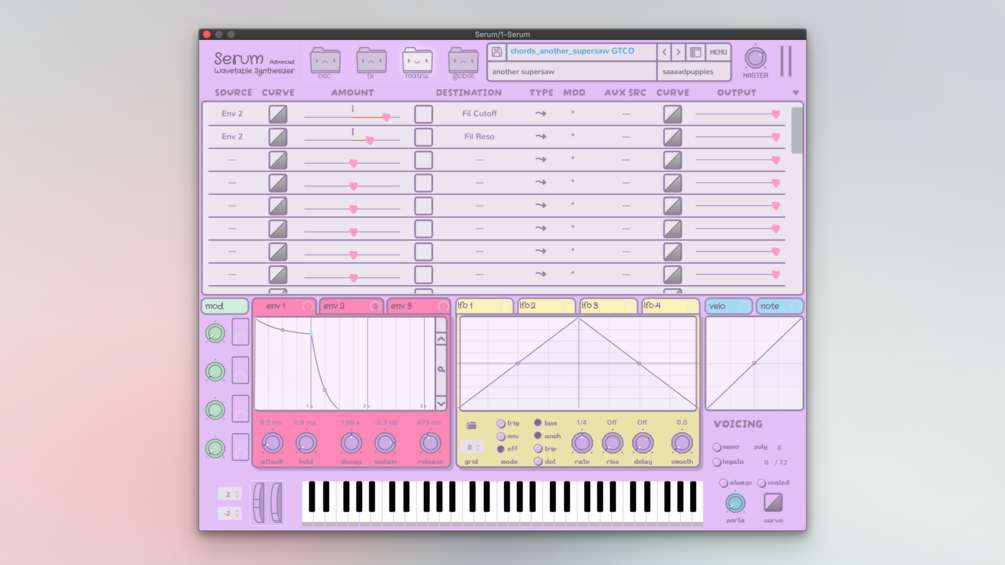Enable portamento always option
This screenshot has height=565, width=1005.
pos(723,483)
